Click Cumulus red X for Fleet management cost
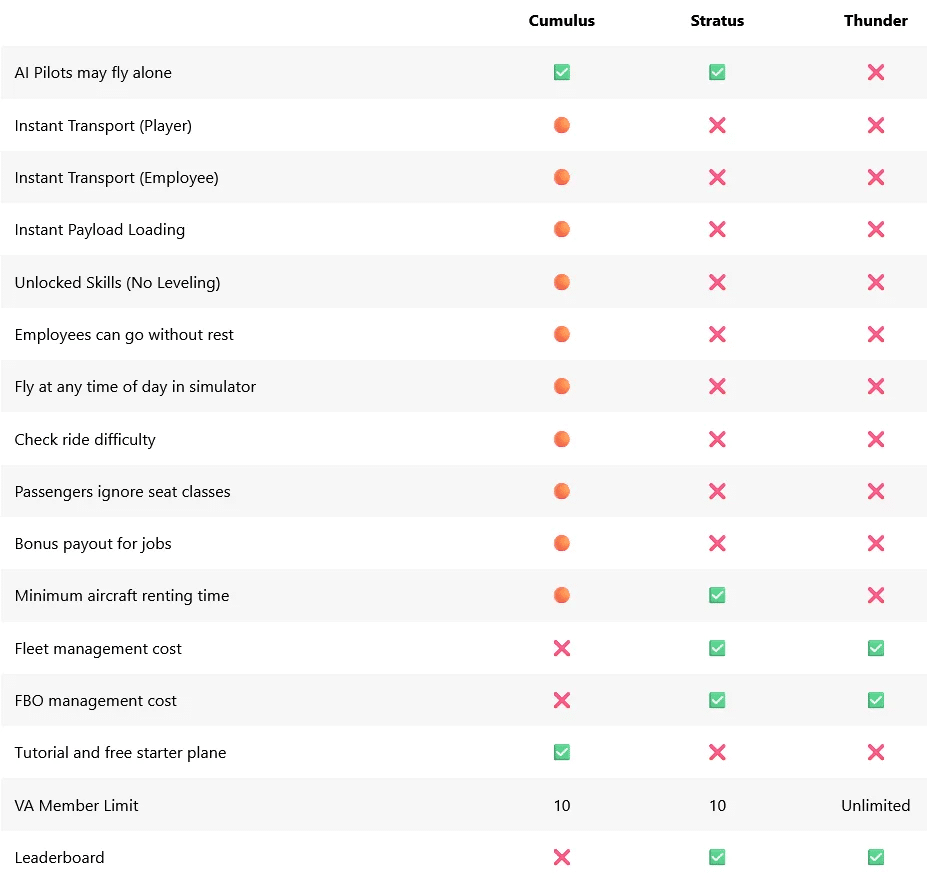The image size is (927, 881). pyautogui.click(x=562, y=648)
